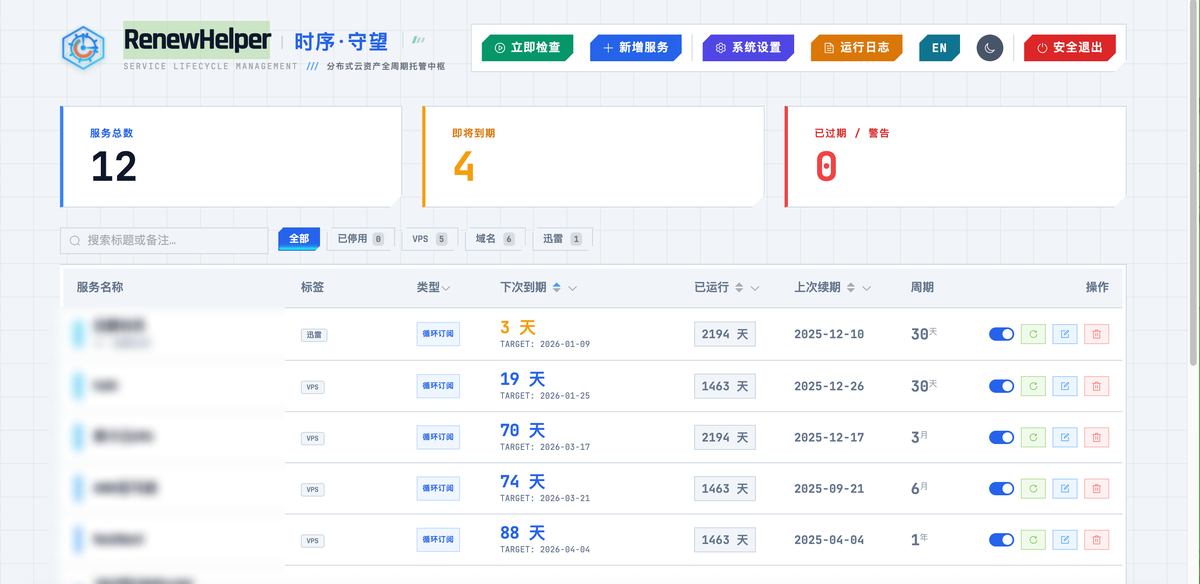Viewport: 1200px width, 584px height.
Task: Delete the service expiring in 19 天
Action: coord(1097,385)
